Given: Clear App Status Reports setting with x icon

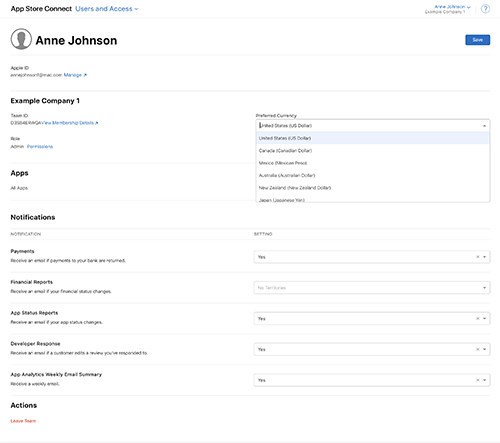Looking at the screenshot, I should click(x=477, y=319).
